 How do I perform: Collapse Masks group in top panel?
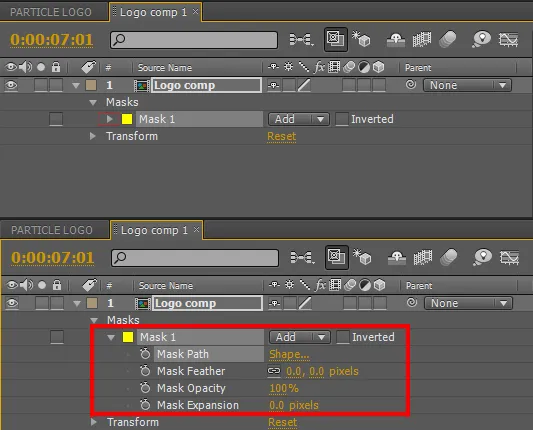click(x=93, y=102)
